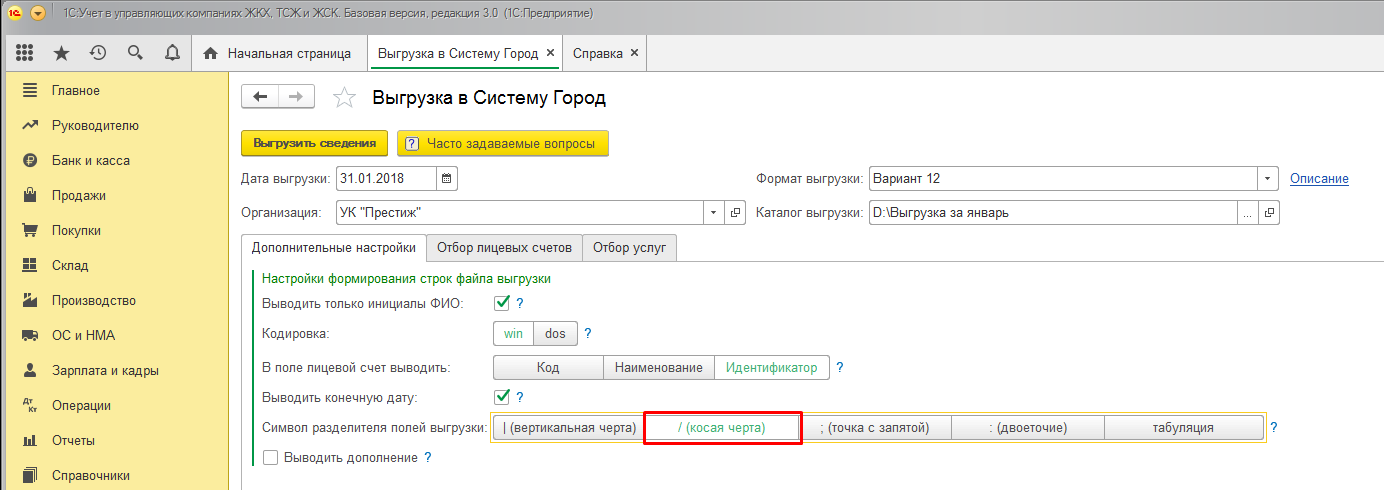Toggle Выводить конечную дату checkbox
Image resolution: width=1384 pixels, height=490 pixels.
[x=502, y=397]
